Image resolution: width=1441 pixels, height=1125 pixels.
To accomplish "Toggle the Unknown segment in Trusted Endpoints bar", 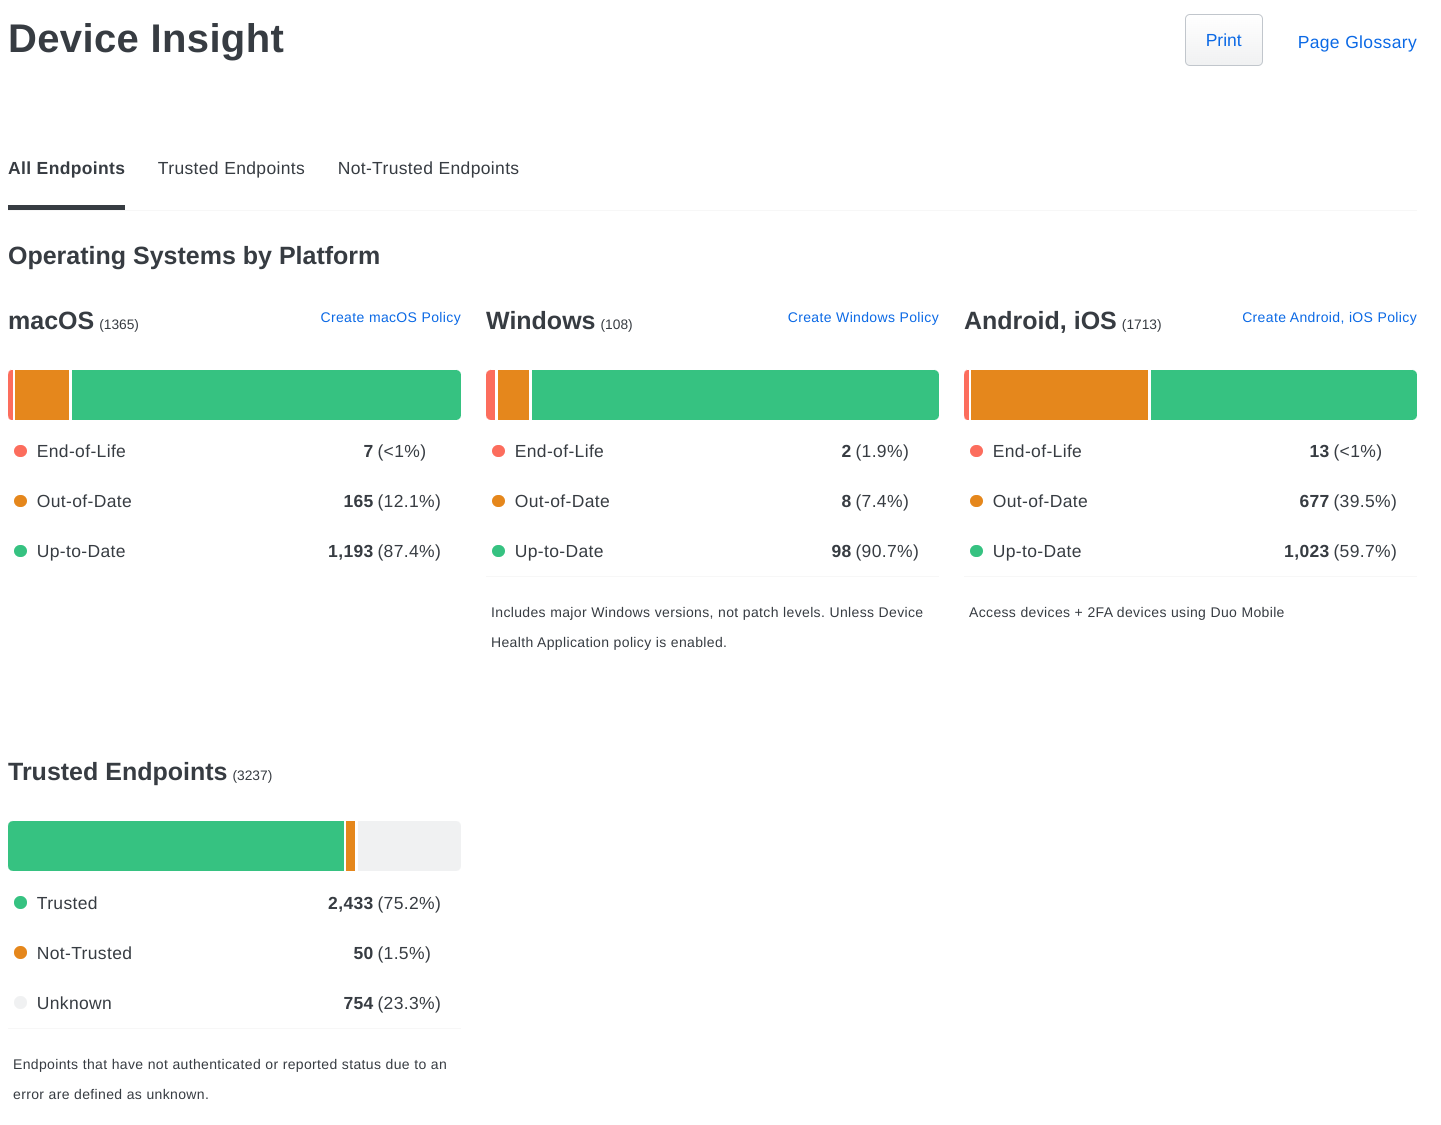I will [408, 846].
